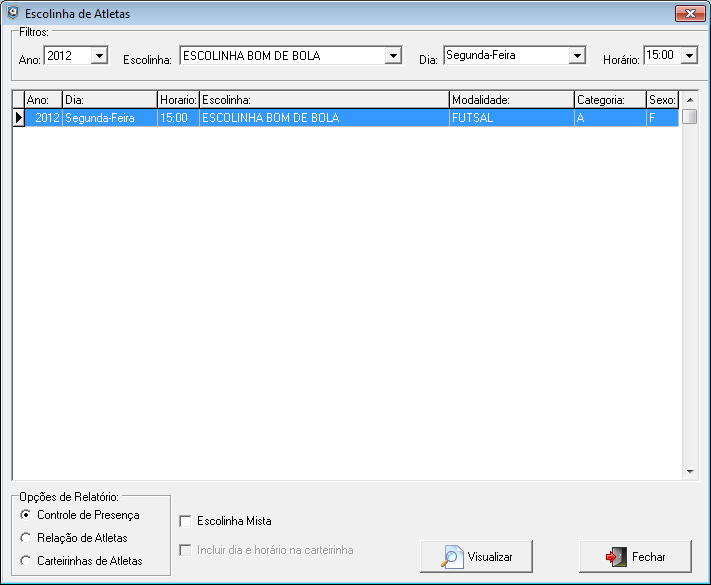Click the app icon in title bar
Screen dimensions: 711x585
click(x=13, y=13)
